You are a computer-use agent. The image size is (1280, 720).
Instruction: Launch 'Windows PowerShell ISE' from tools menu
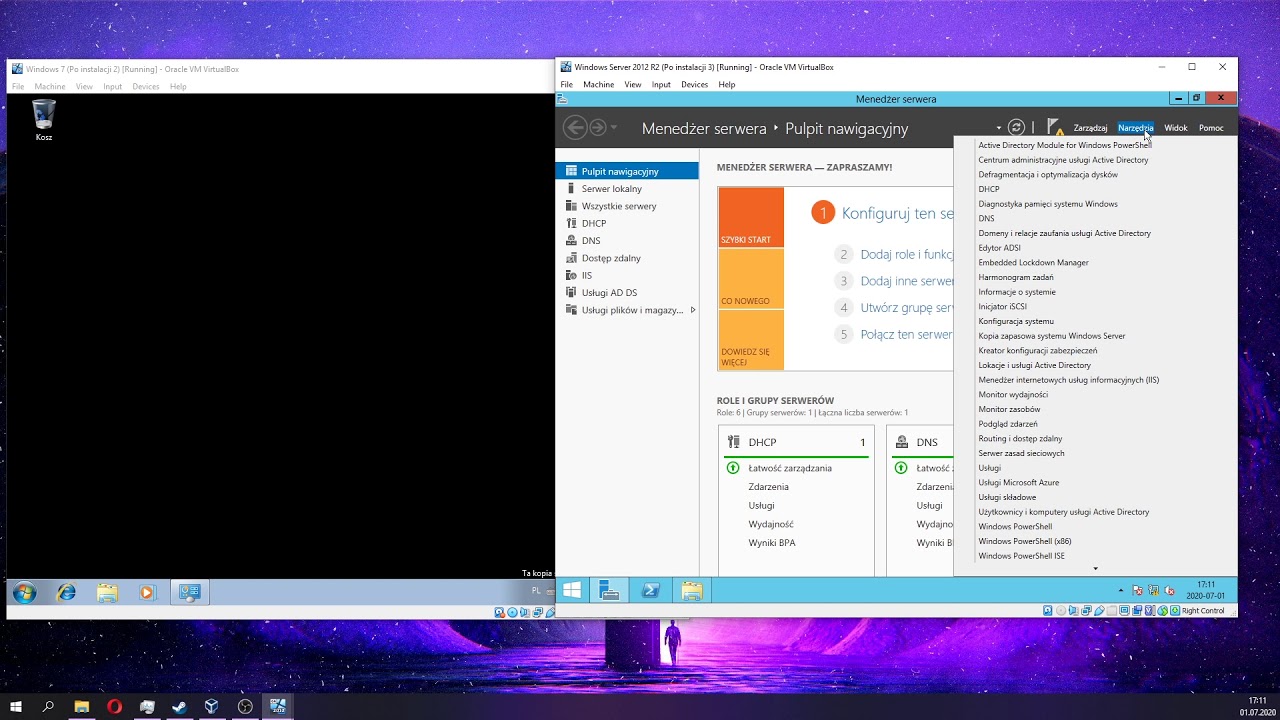click(x=1021, y=556)
